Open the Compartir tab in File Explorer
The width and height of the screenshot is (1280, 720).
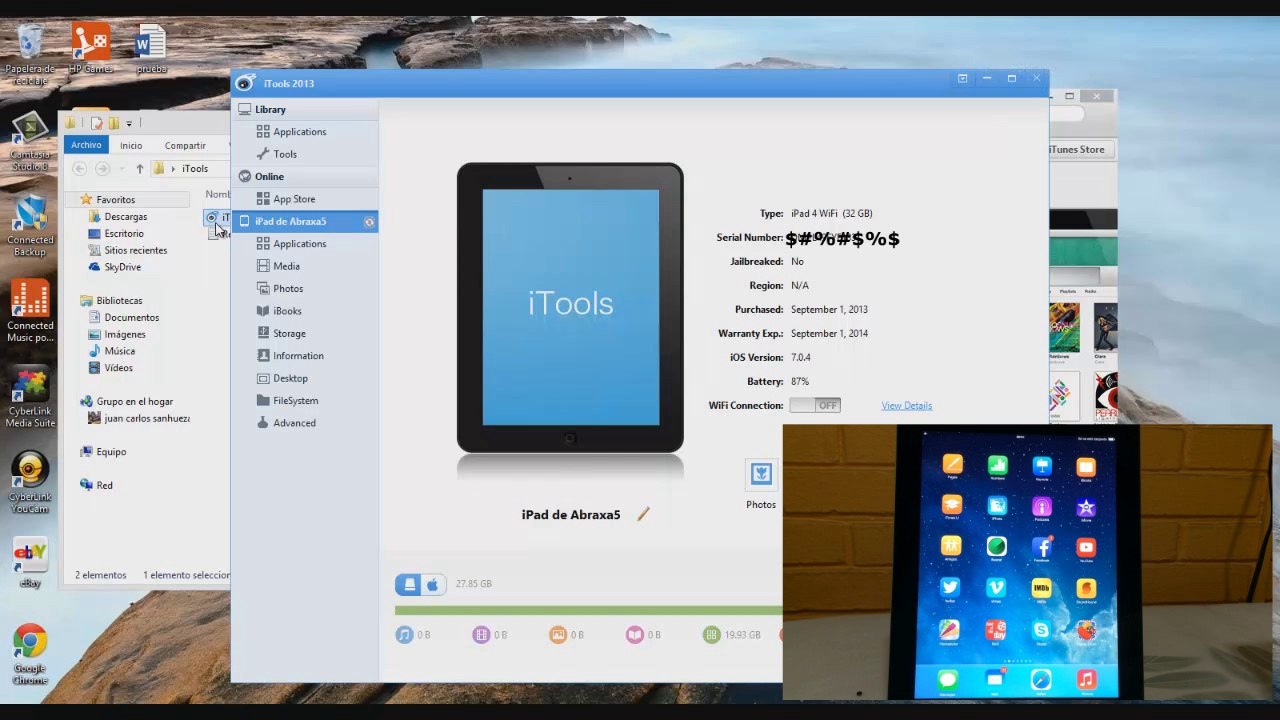click(x=185, y=145)
